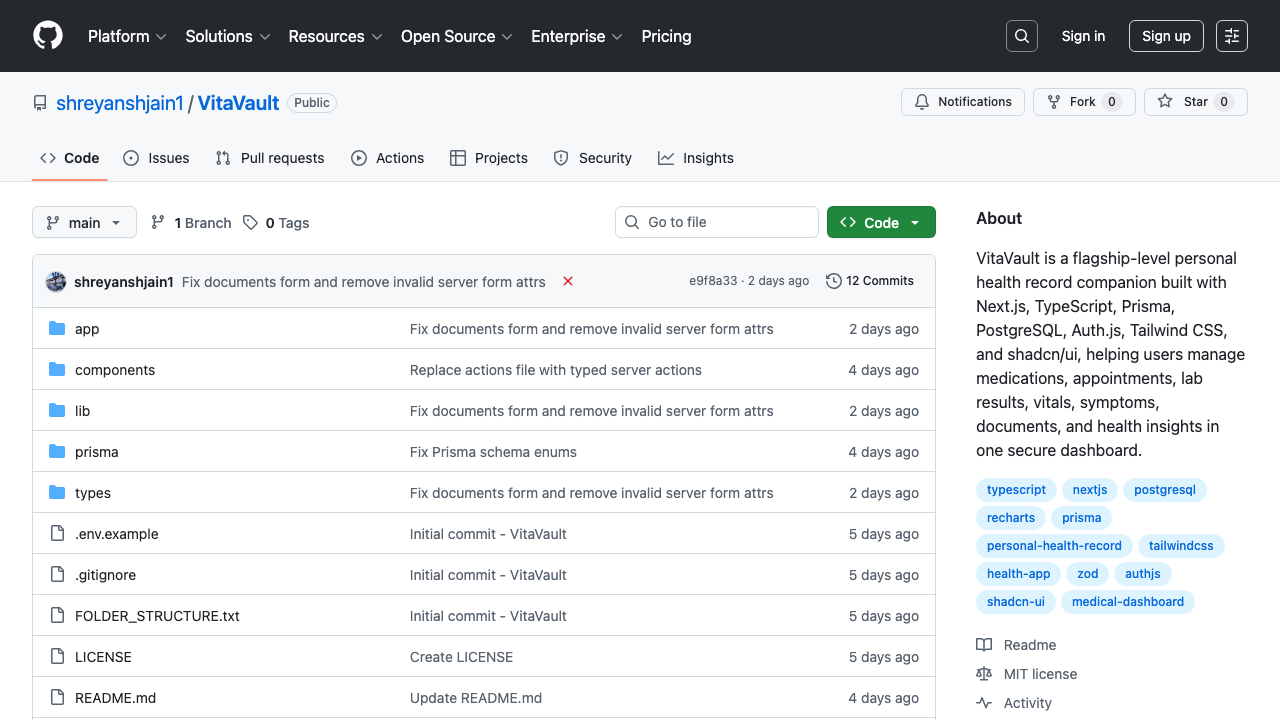
Task: Click the red failing commit status X
Action: [x=567, y=281]
